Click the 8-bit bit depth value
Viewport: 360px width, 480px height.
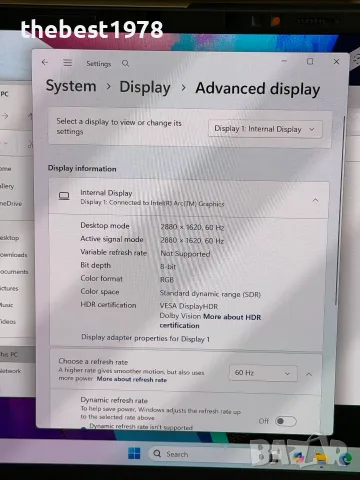168,267
